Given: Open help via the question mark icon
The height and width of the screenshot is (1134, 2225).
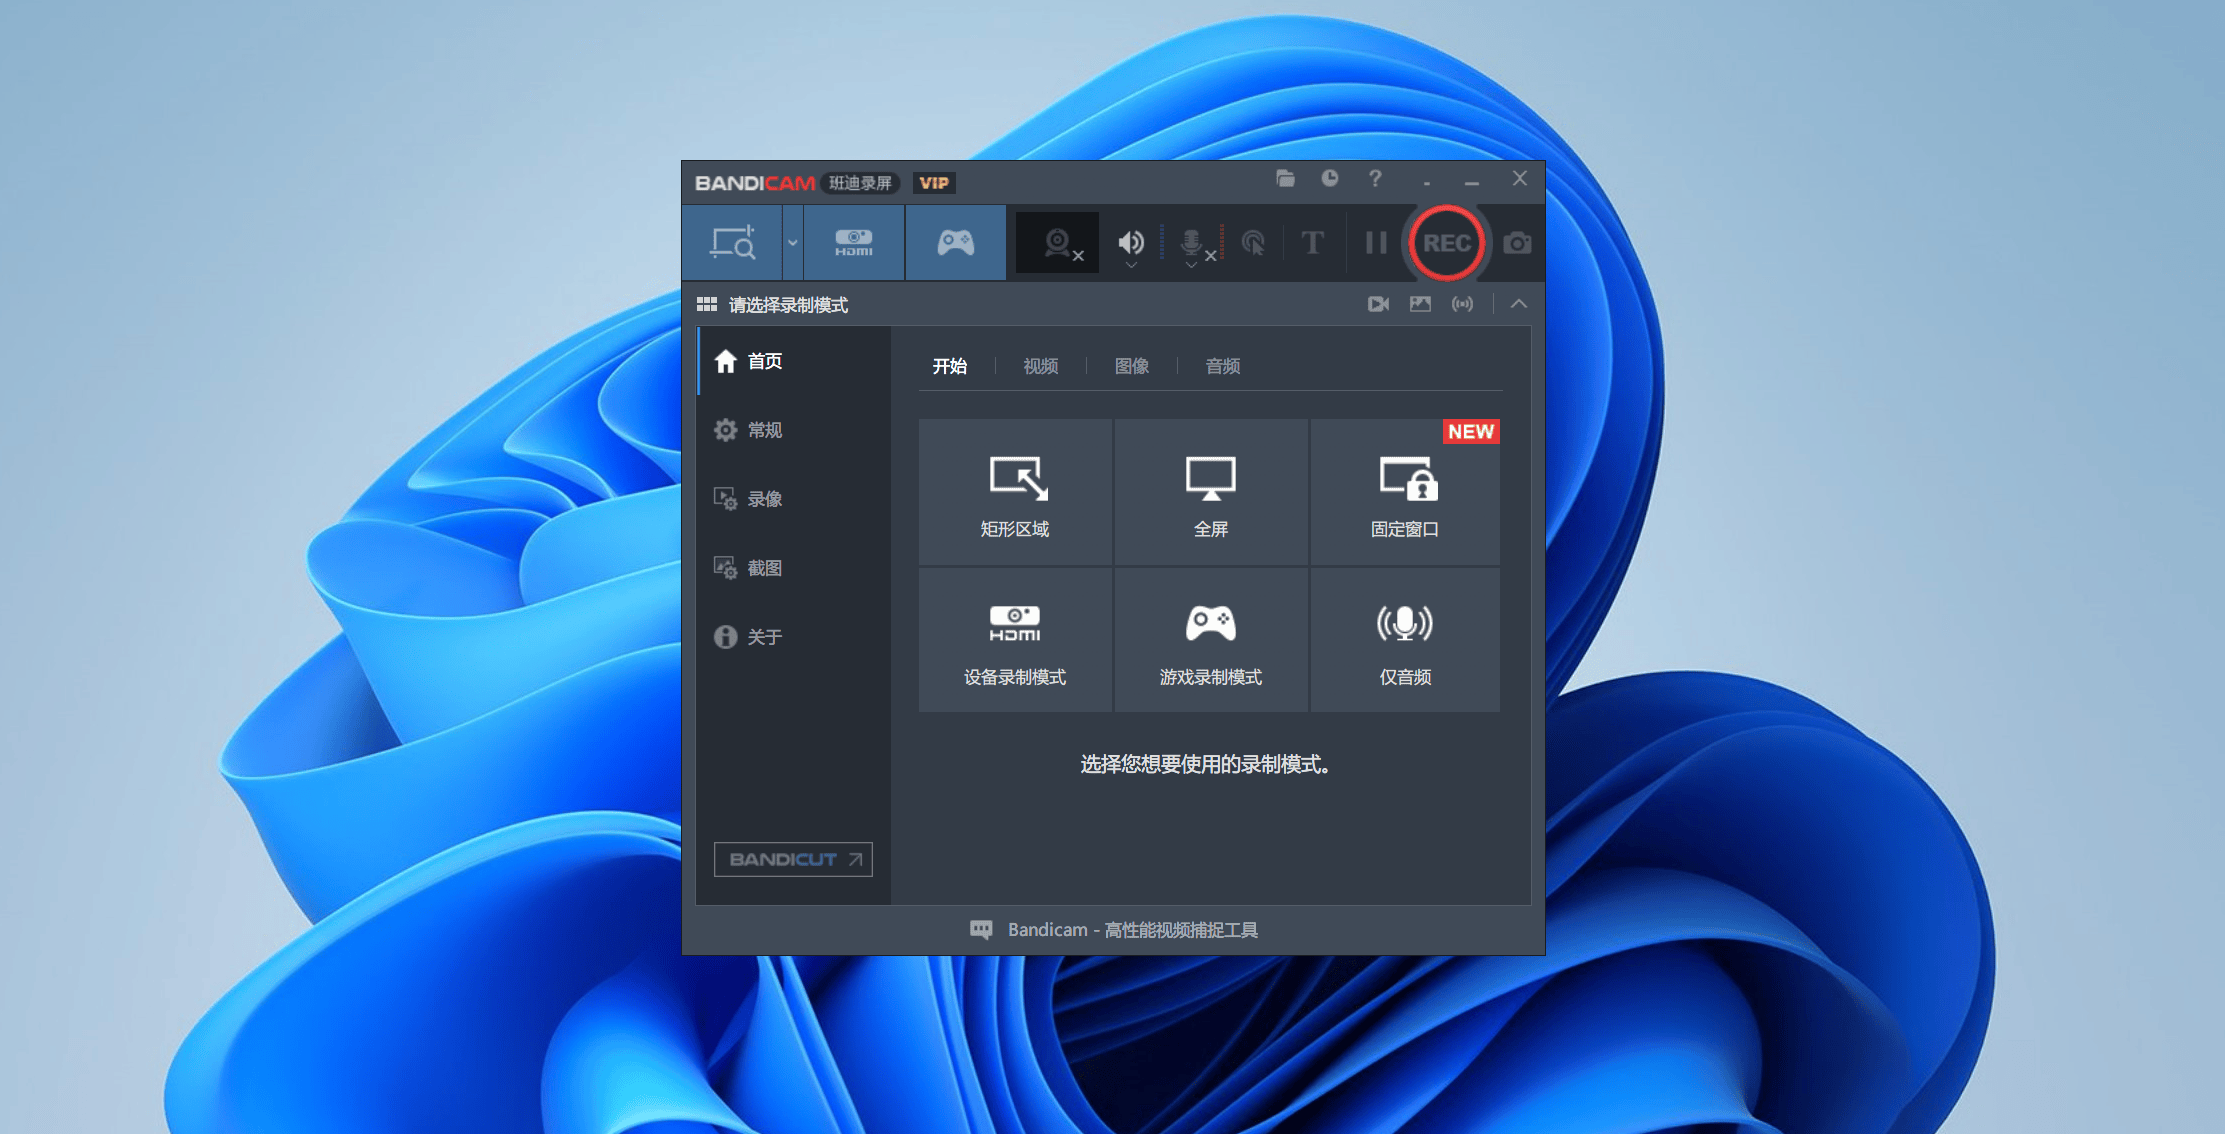Looking at the screenshot, I should click(1375, 178).
